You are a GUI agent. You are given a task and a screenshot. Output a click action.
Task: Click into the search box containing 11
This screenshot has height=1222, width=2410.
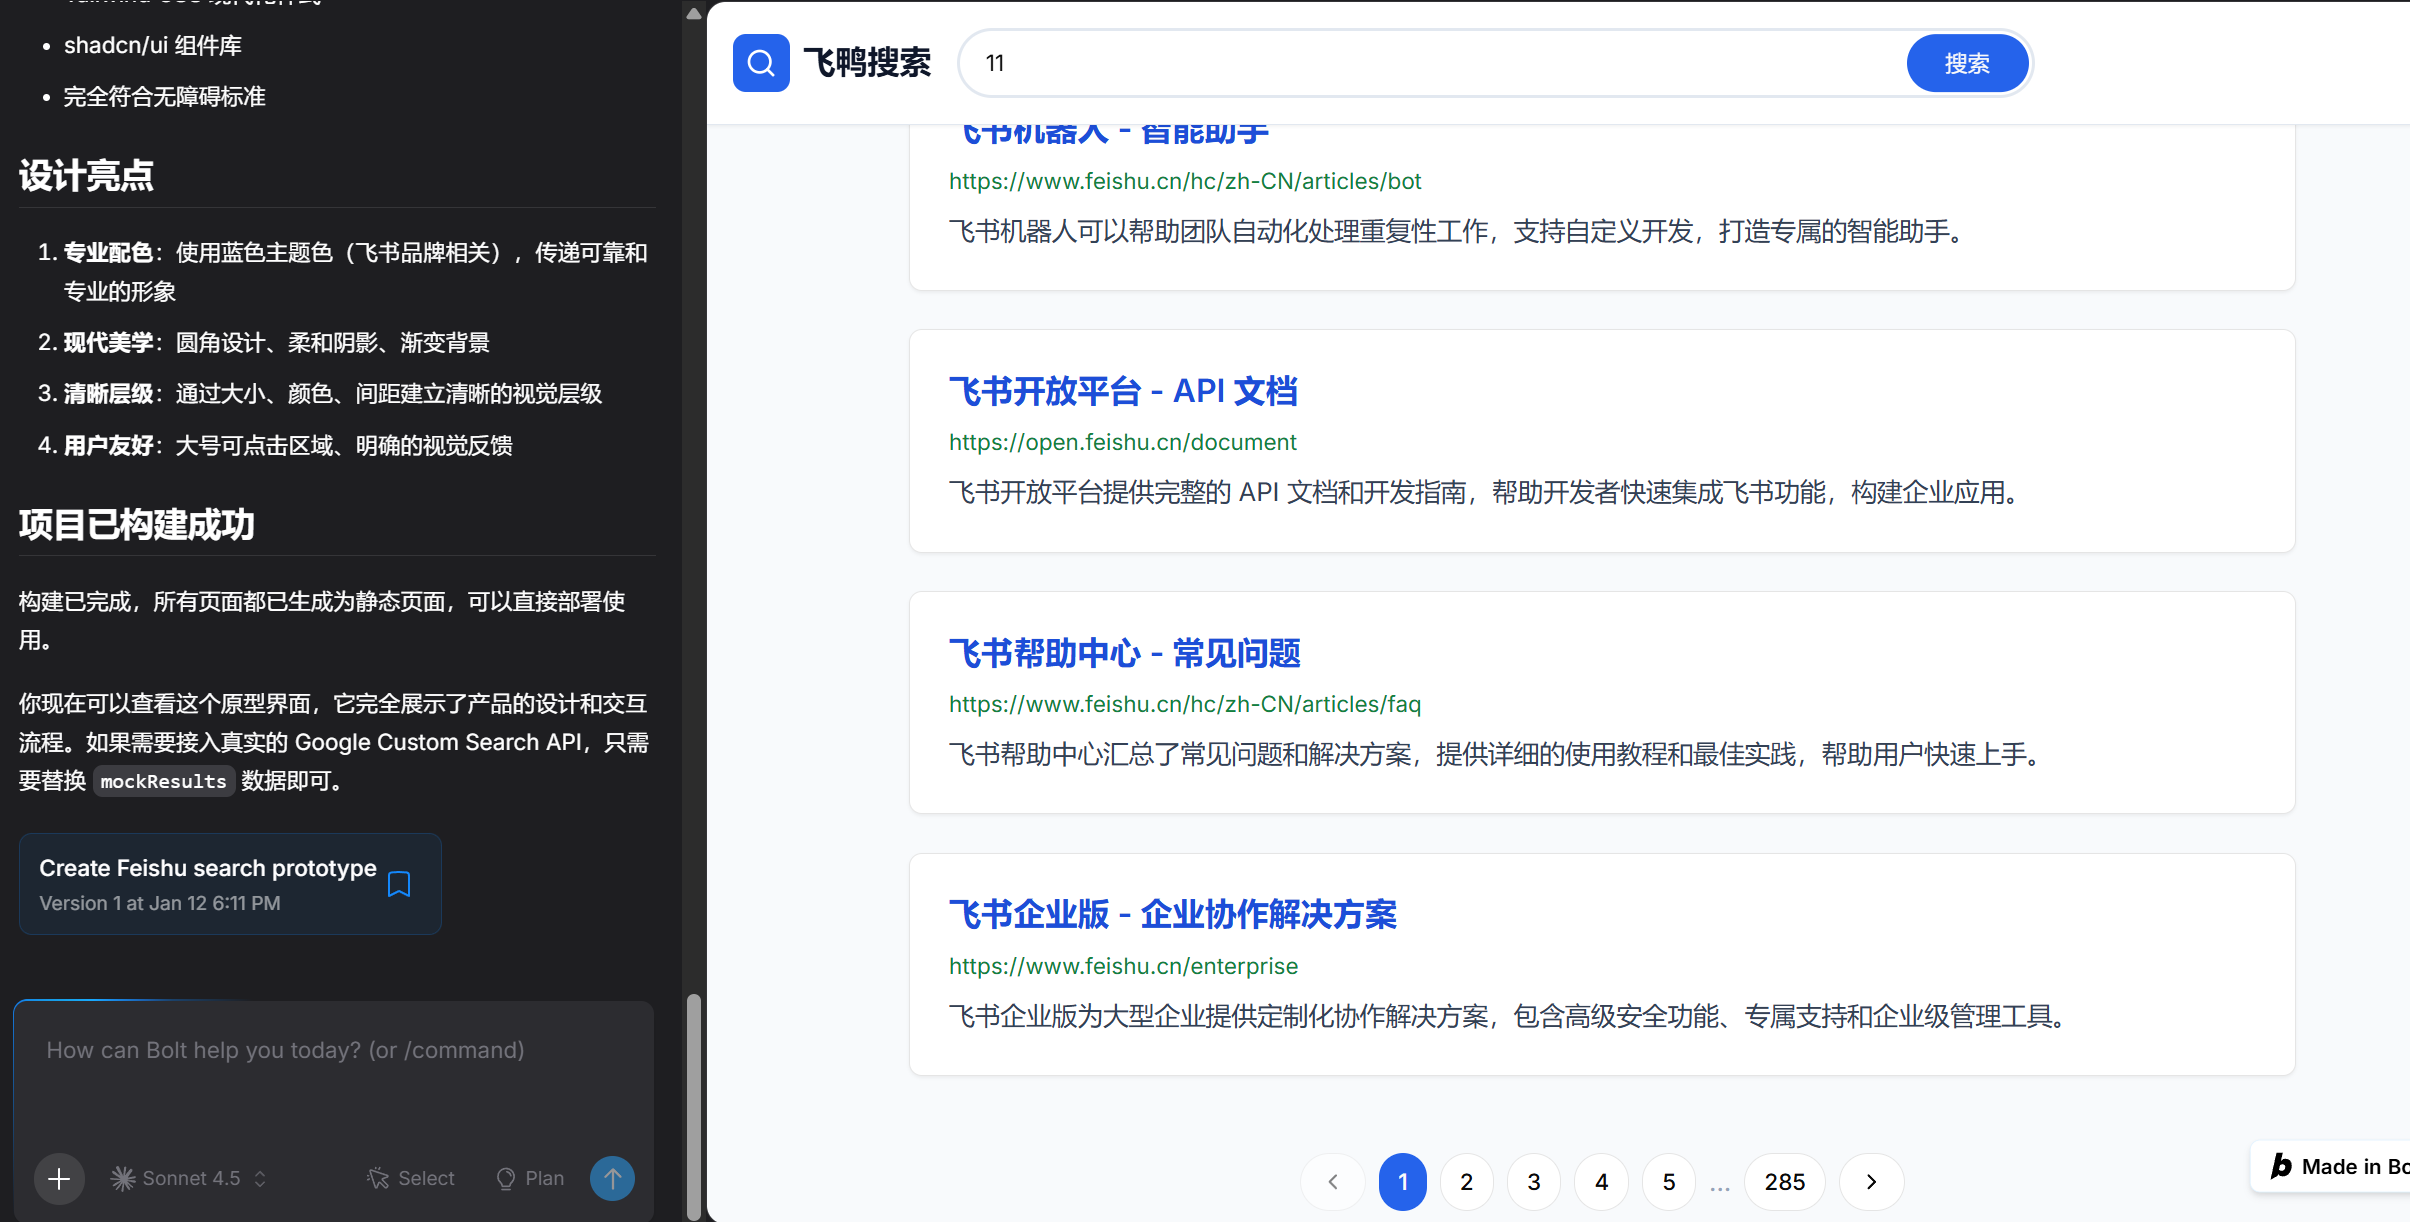click(1430, 63)
